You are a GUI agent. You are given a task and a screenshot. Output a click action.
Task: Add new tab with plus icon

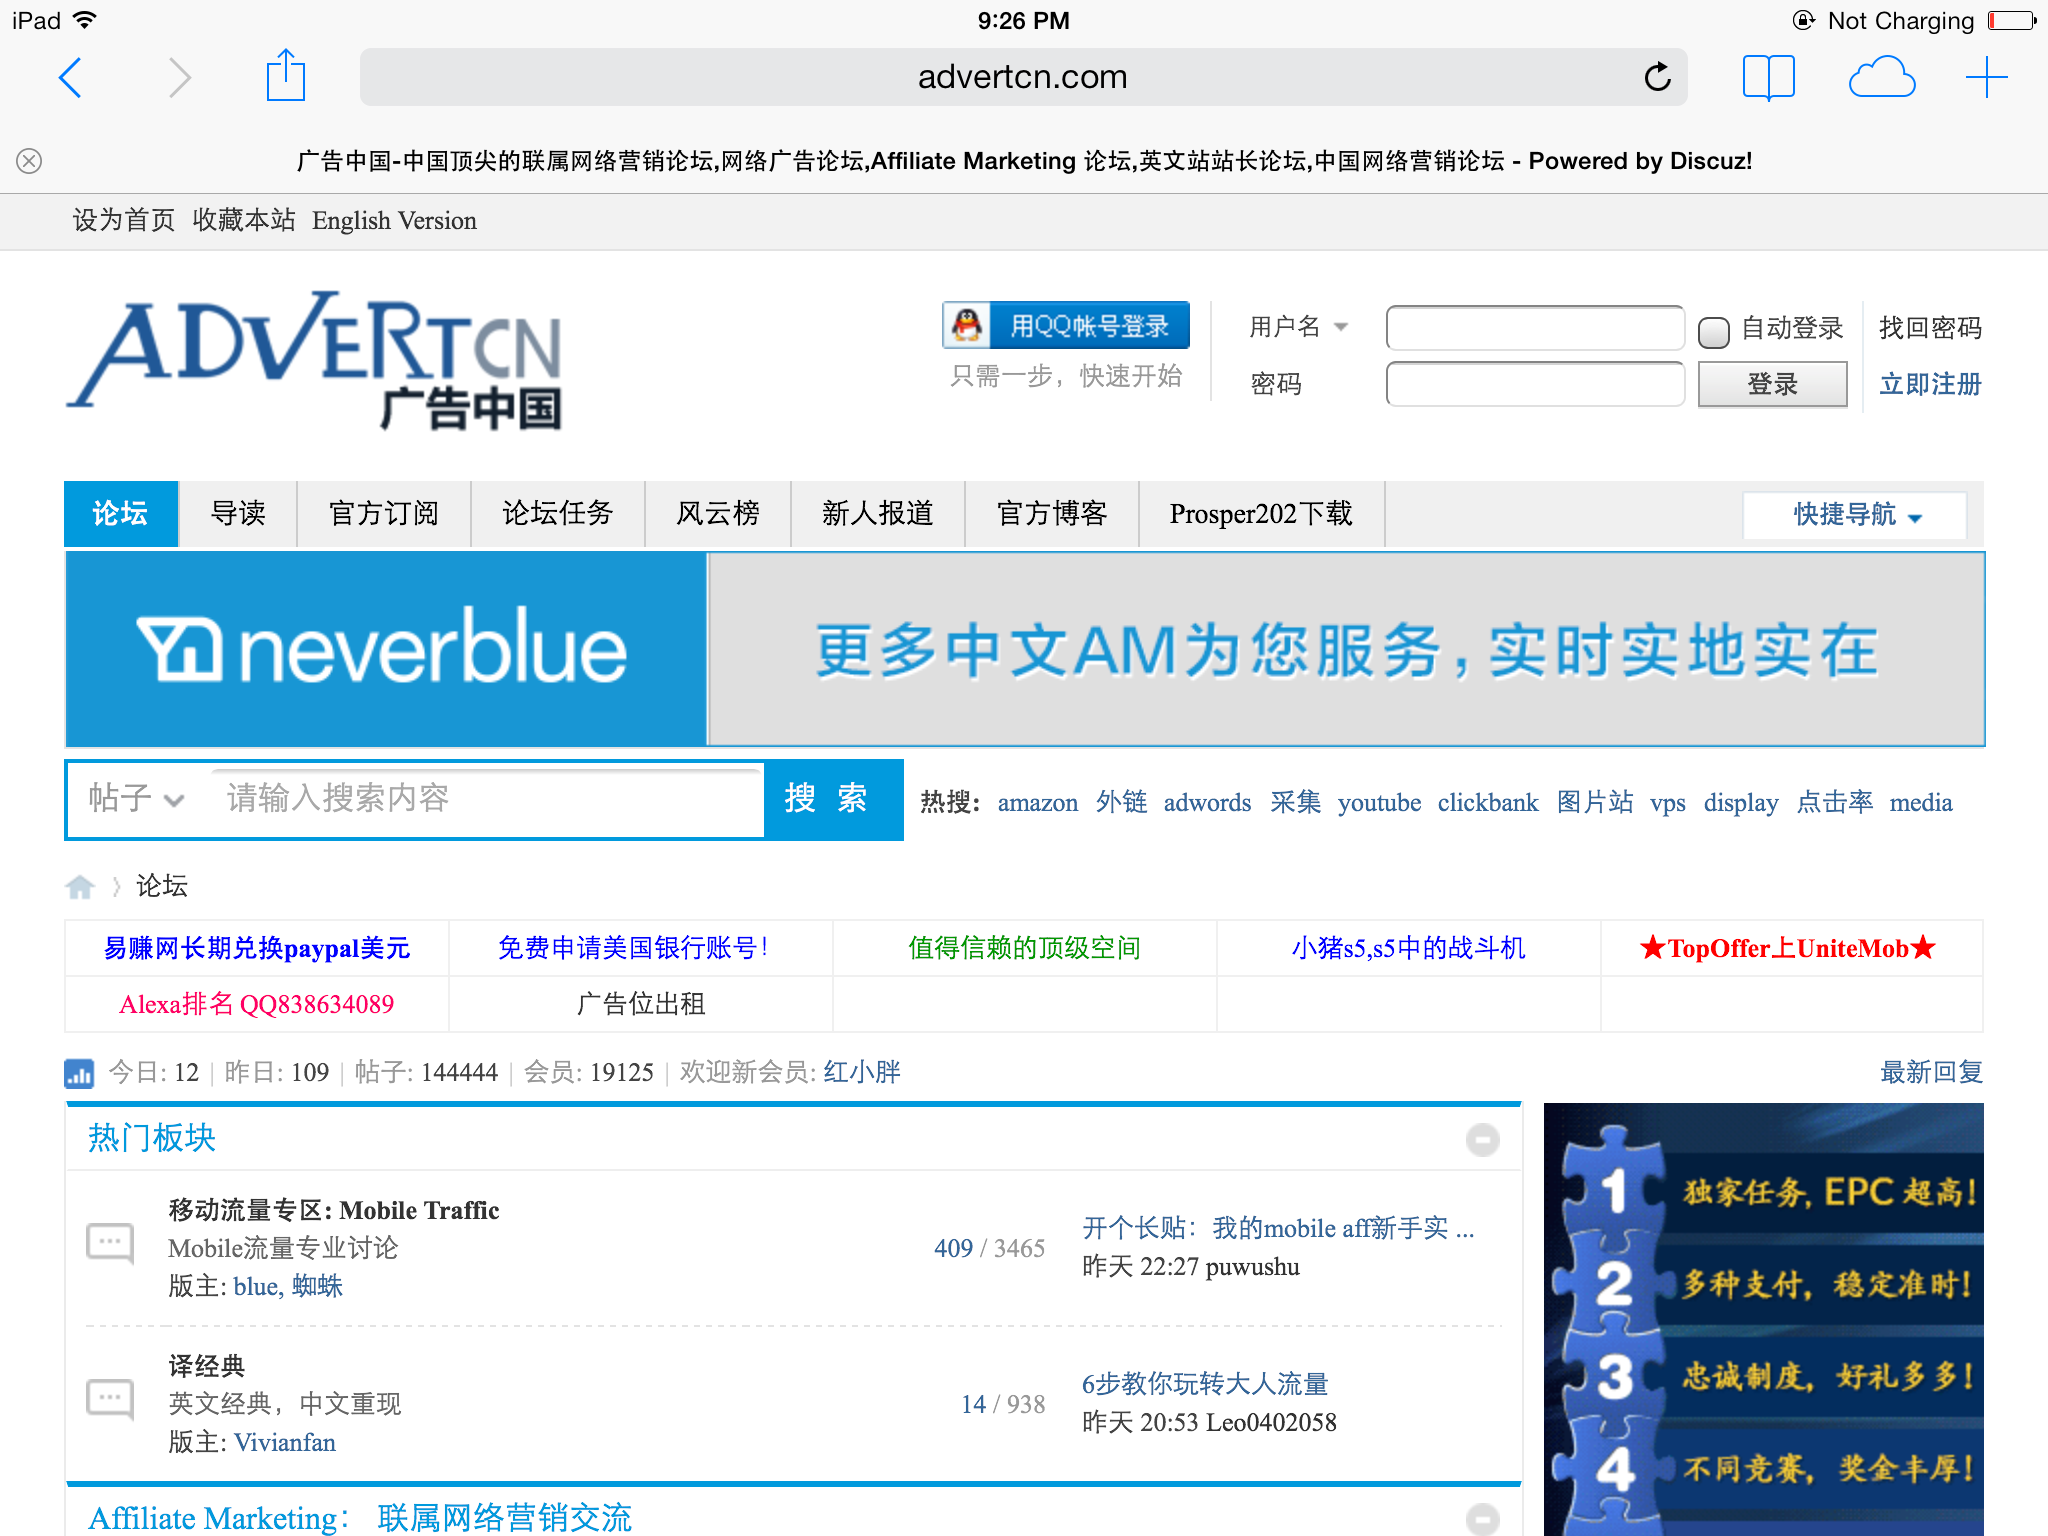tap(1986, 77)
